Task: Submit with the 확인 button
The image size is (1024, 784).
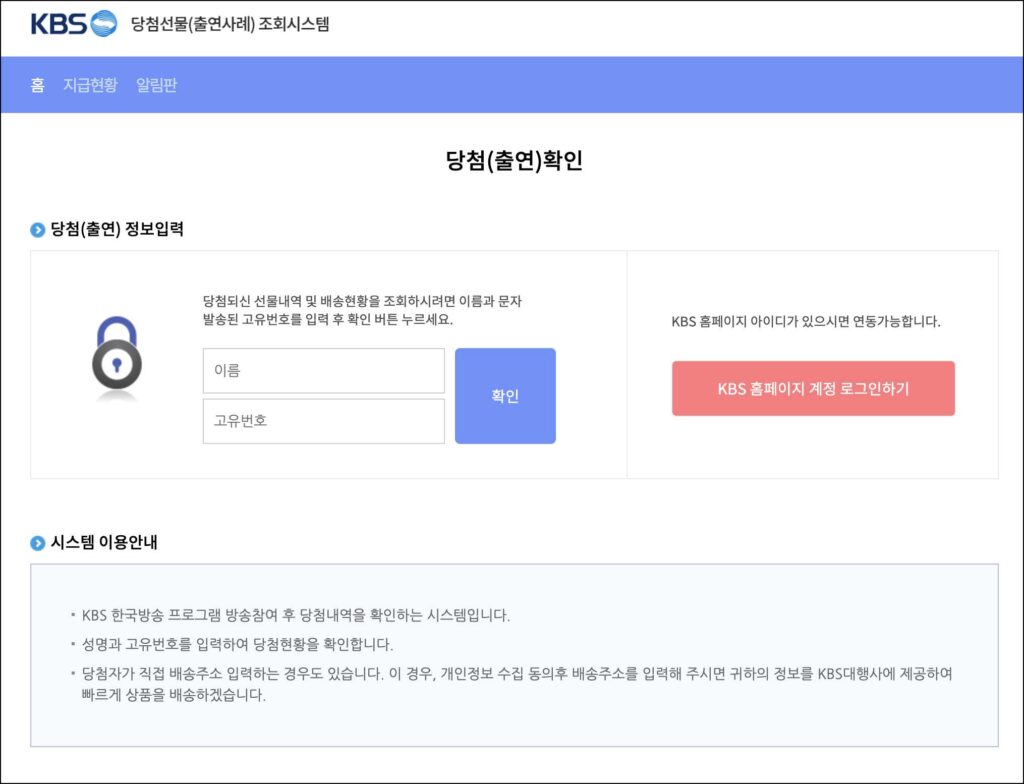Action: [x=505, y=396]
